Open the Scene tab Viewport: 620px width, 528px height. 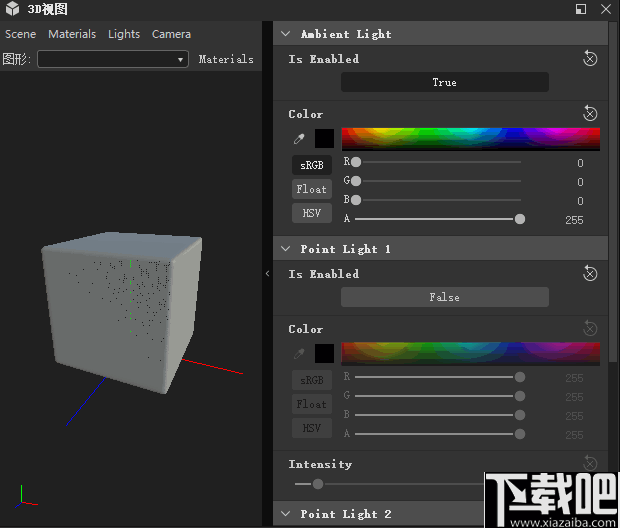point(21,34)
